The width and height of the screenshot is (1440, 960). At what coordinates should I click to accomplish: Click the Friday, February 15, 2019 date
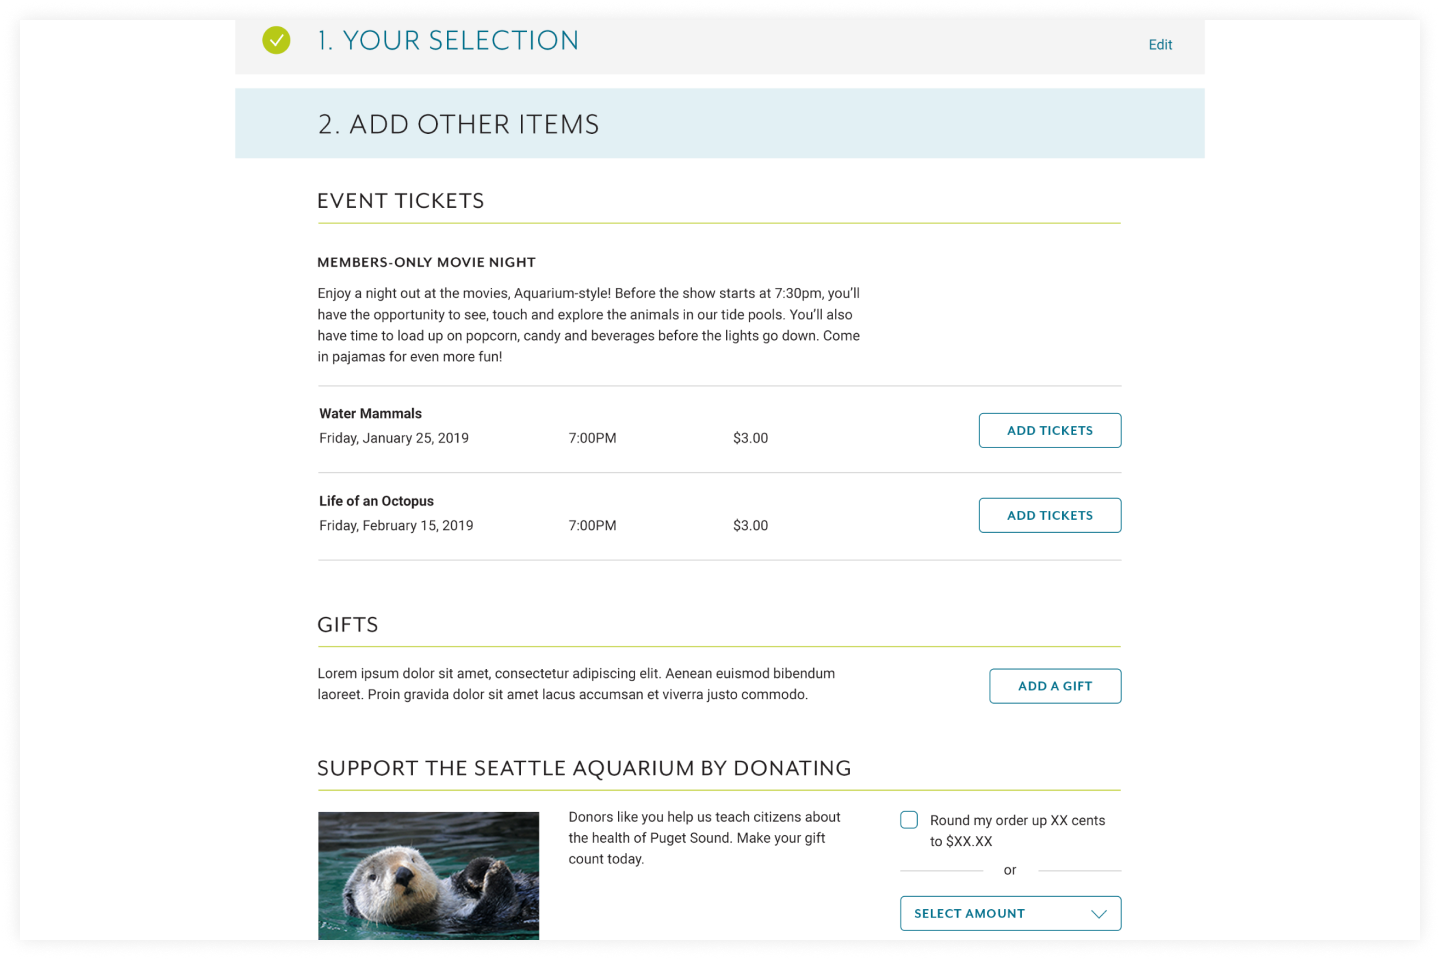click(396, 526)
